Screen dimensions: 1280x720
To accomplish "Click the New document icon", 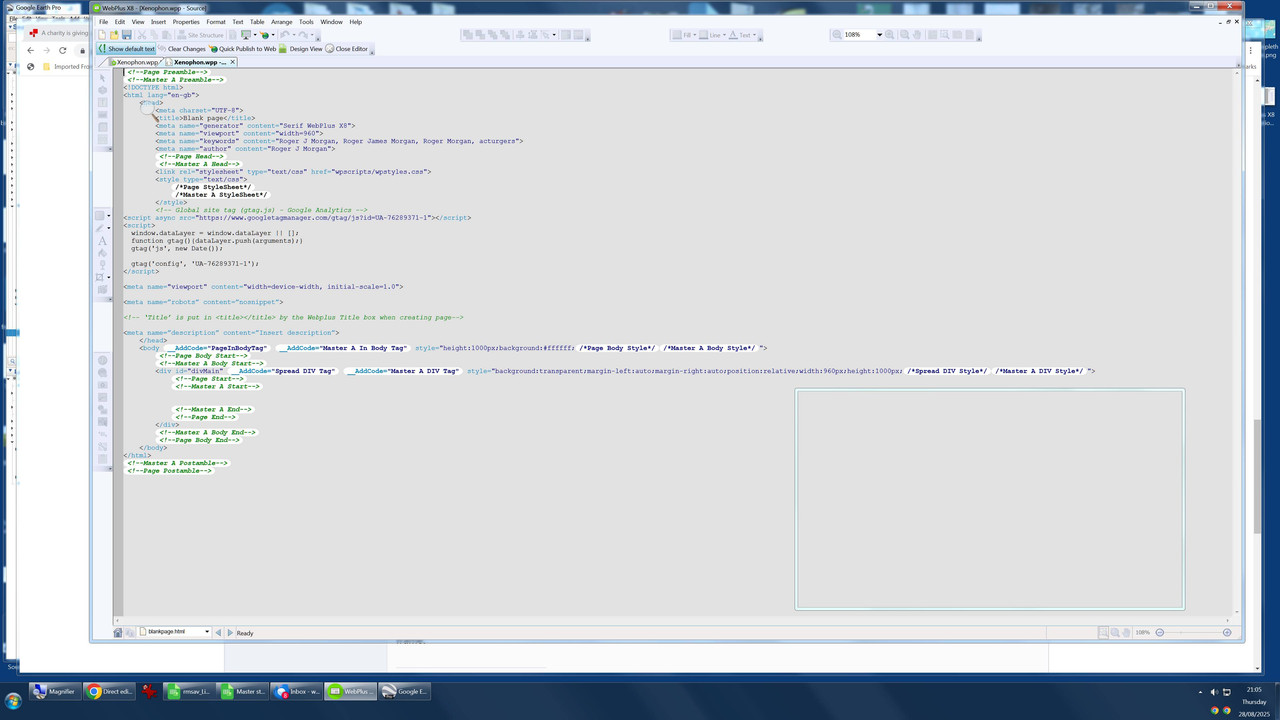I will [x=101, y=35].
